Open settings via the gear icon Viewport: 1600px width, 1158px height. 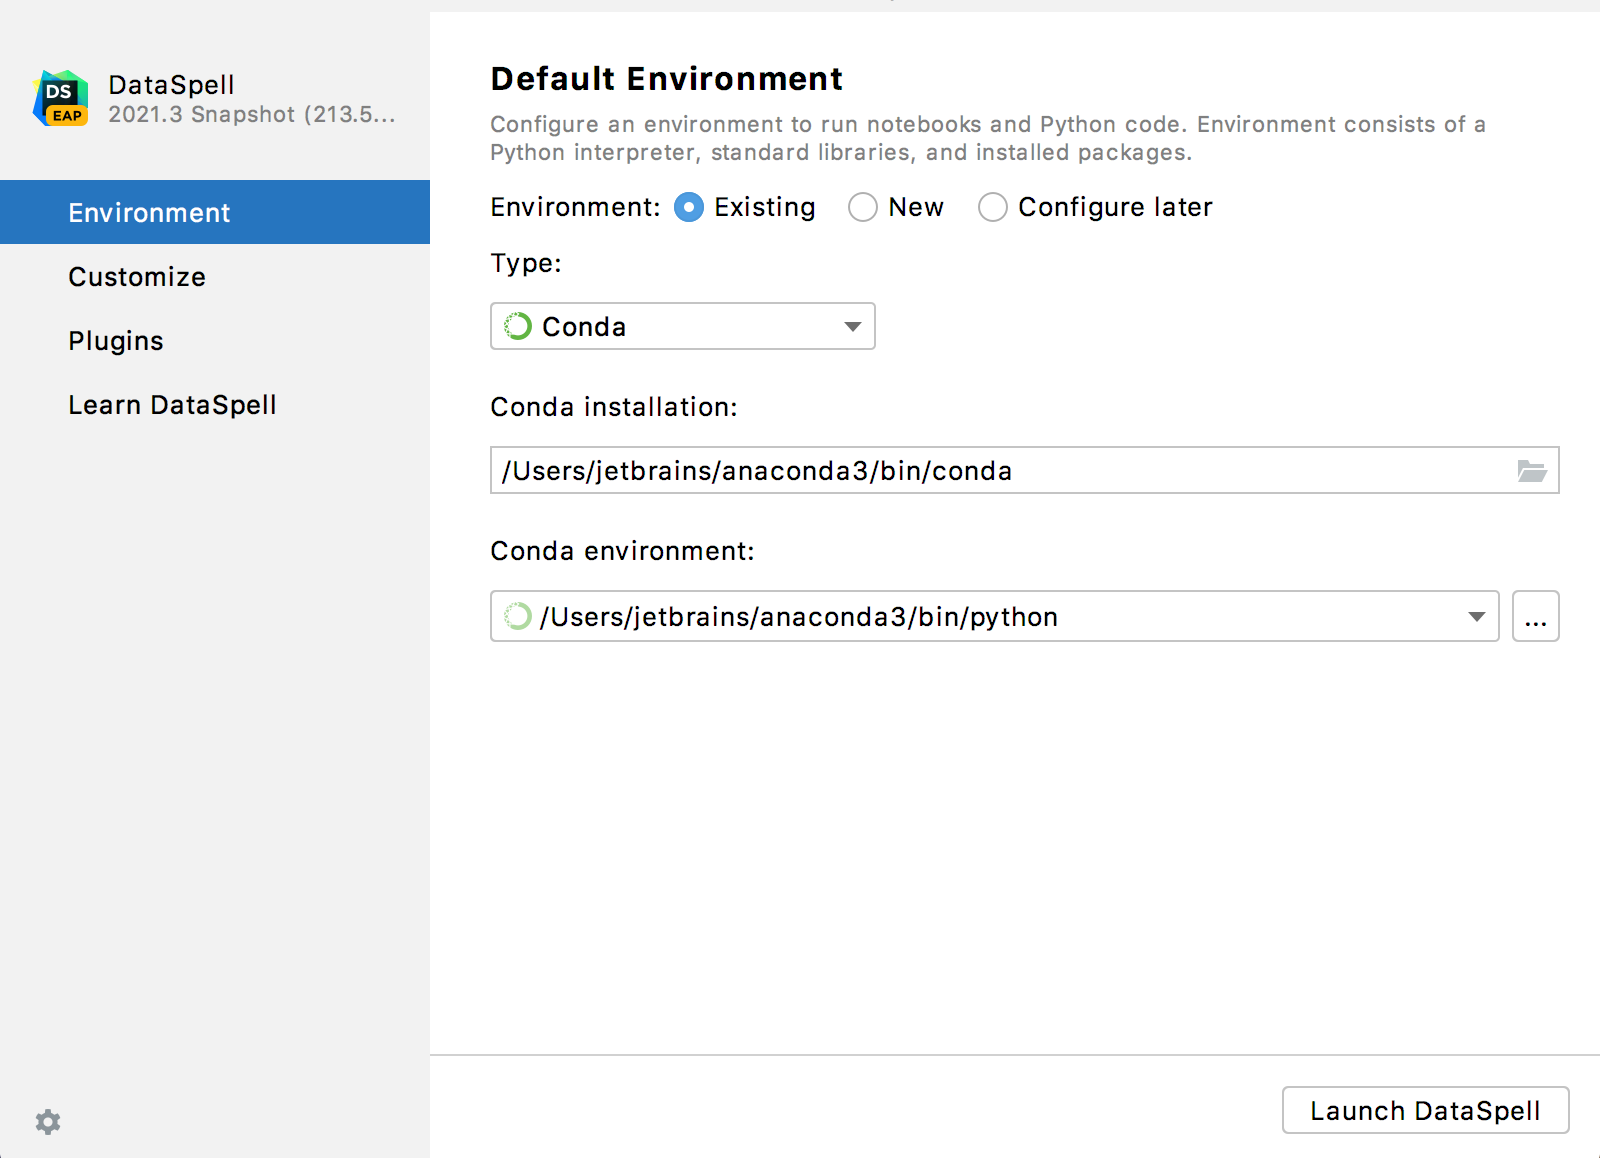[48, 1122]
